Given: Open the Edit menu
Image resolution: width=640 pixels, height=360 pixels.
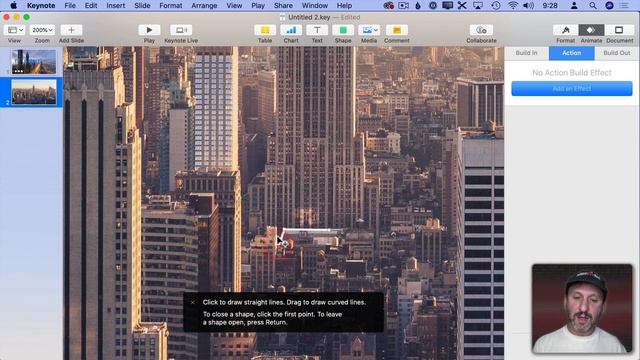Looking at the screenshot, I should (91, 6).
